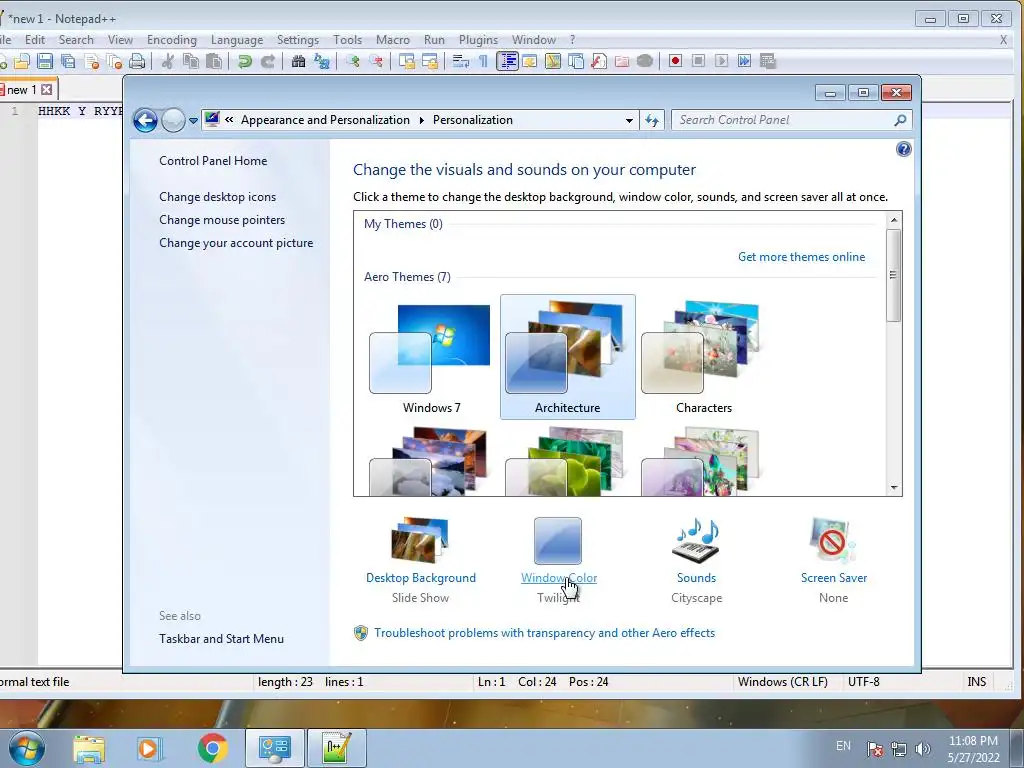1024x768 pixels.
Task: Click the Save All icon in Notepad++
Action: (x=68, y=61)
